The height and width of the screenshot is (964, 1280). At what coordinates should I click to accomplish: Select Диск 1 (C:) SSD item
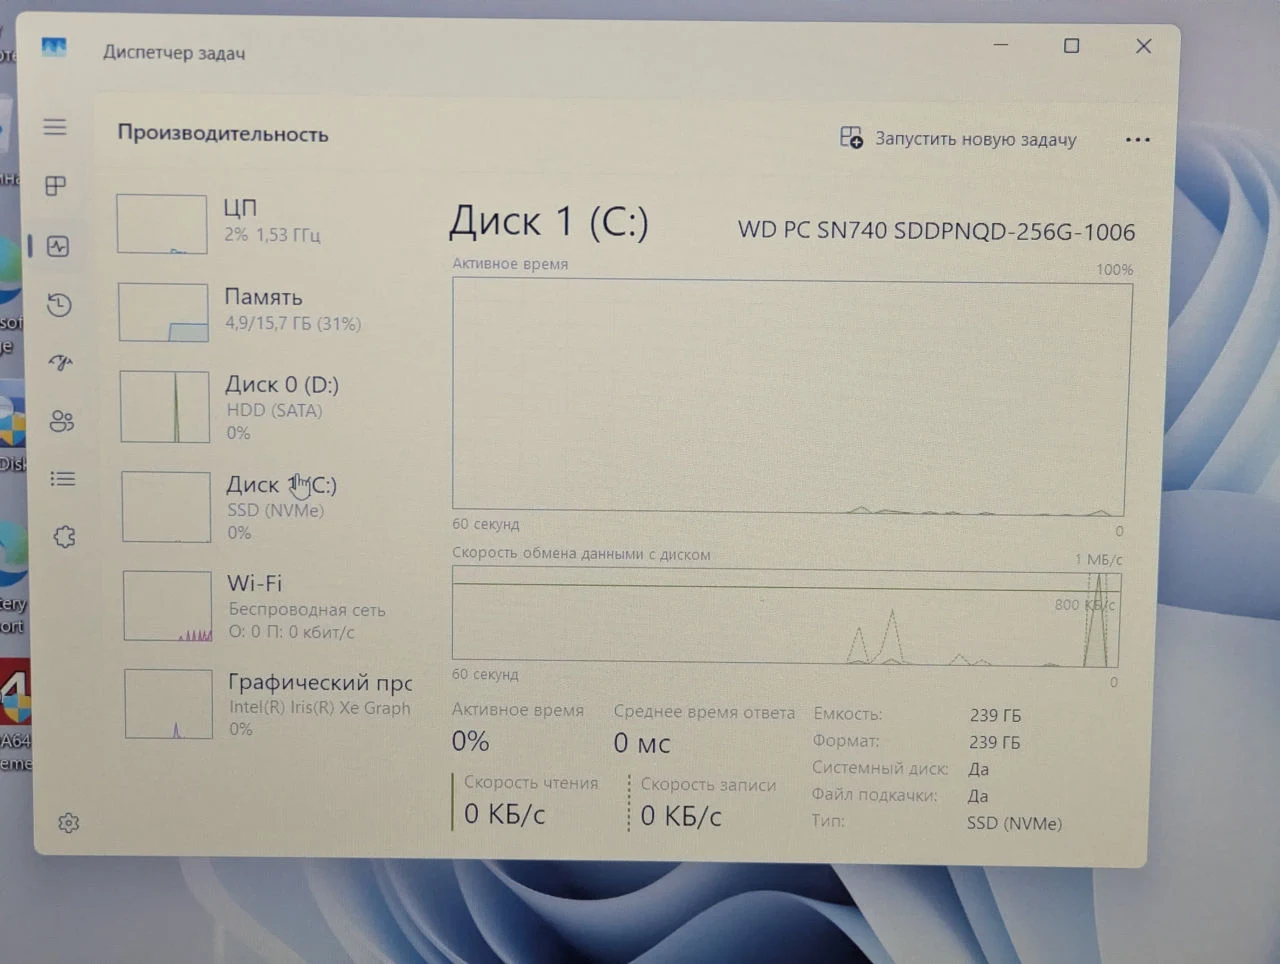click(x=265, y=507)
